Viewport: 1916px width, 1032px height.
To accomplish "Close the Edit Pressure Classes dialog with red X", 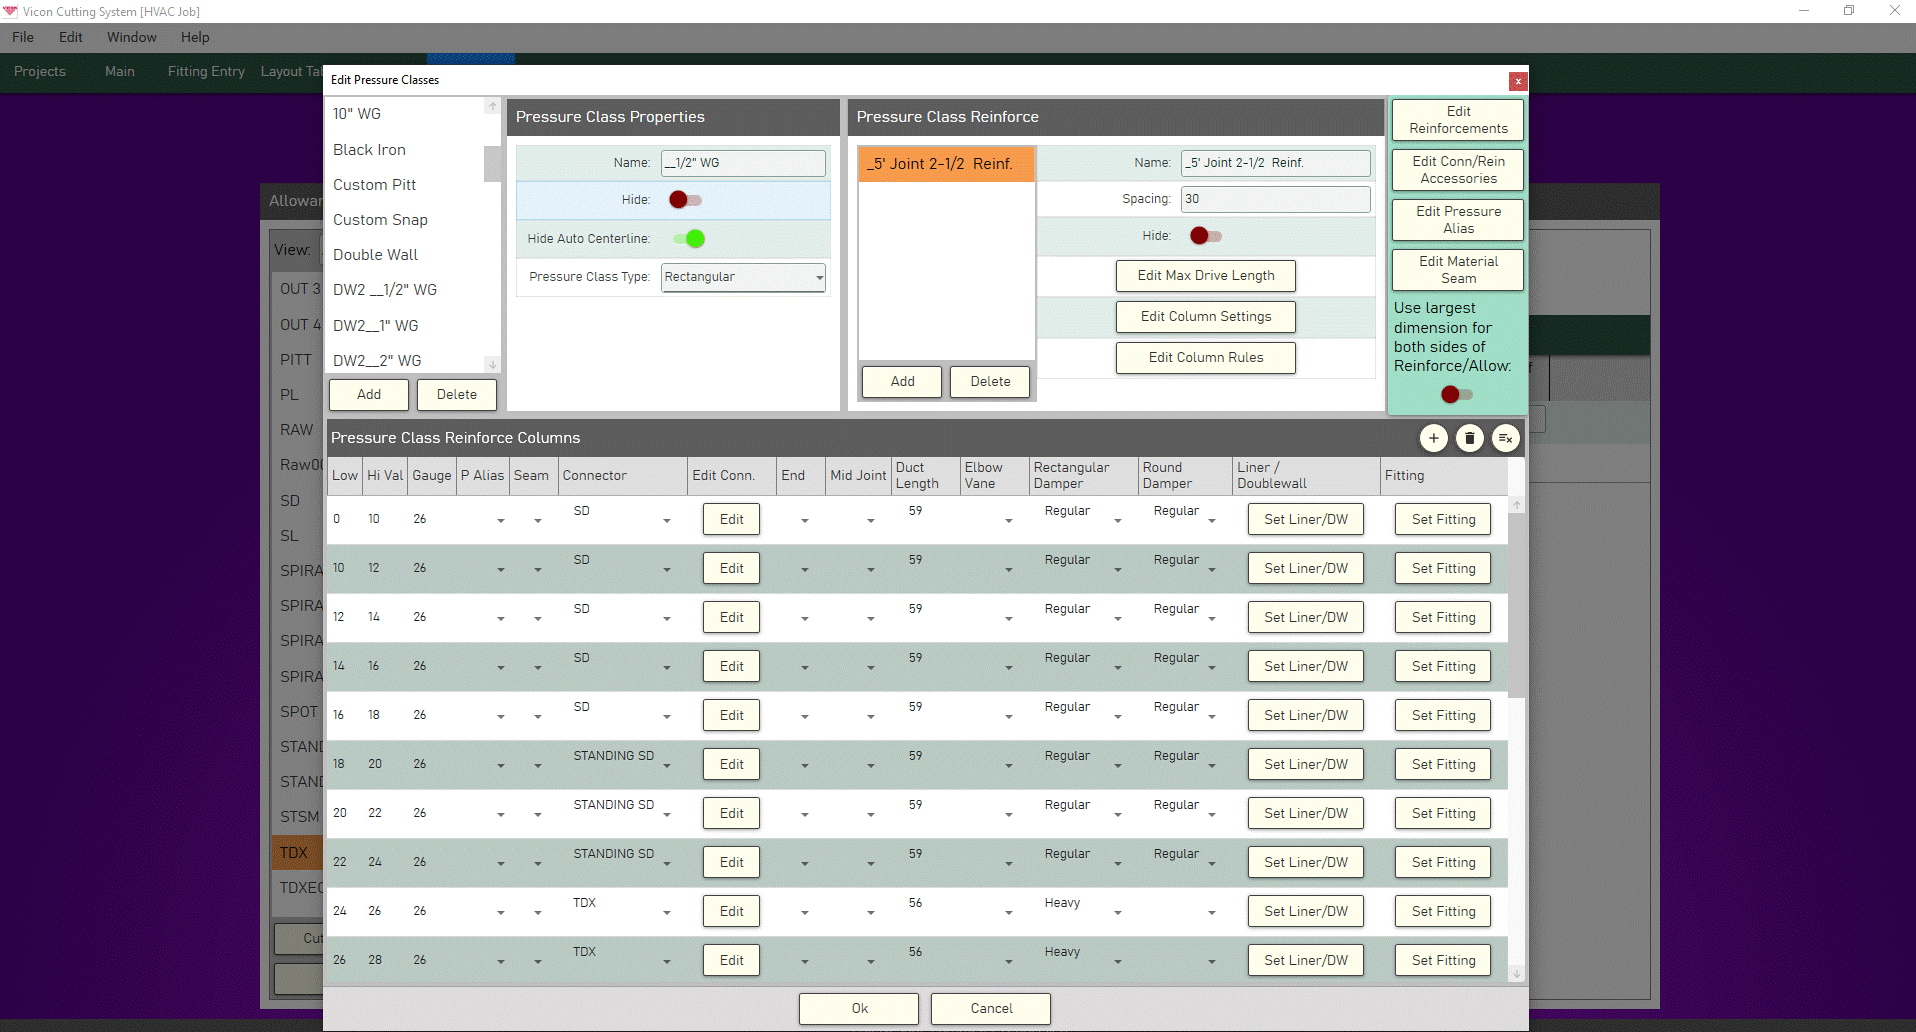I will (1518, 81).
